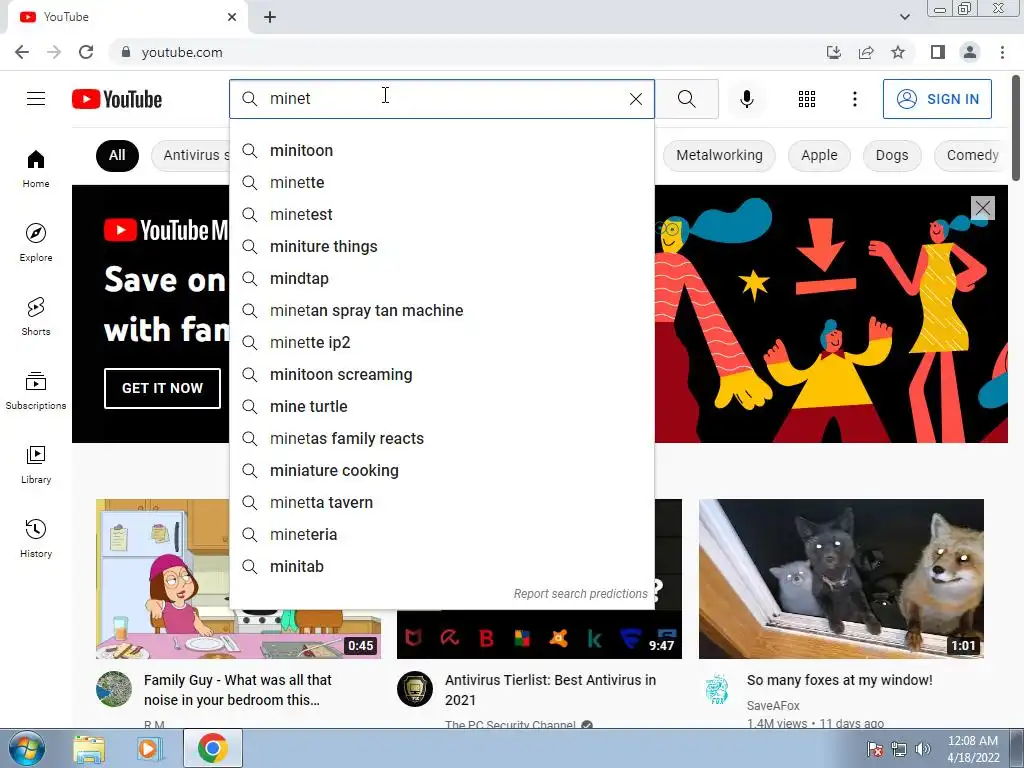Choose suggestion "minette ip2"
The image size is (1024, 768).
pyautogui.click(x=441, y=342)
